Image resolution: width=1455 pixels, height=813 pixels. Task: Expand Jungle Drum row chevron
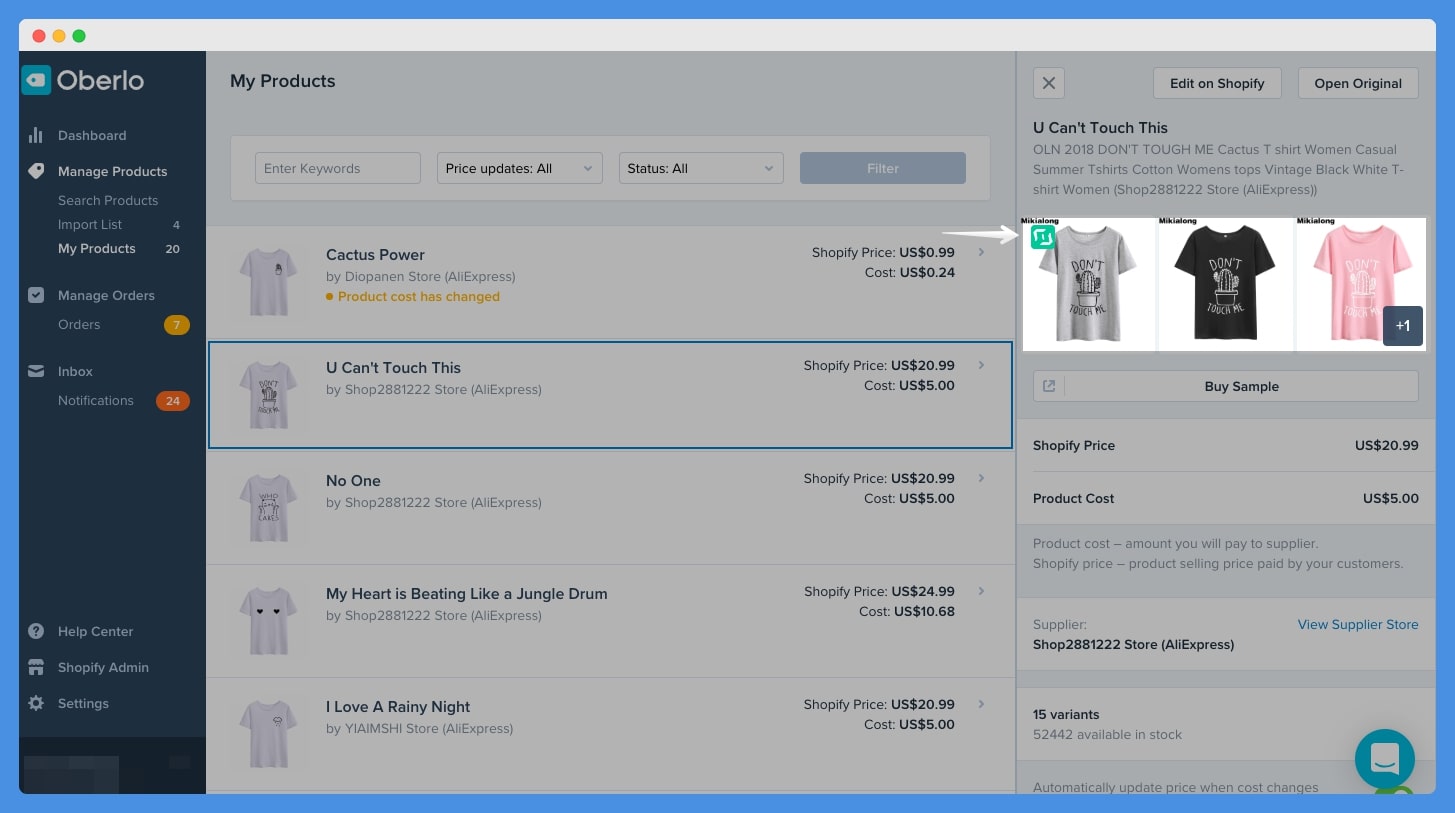click(982, 591)
